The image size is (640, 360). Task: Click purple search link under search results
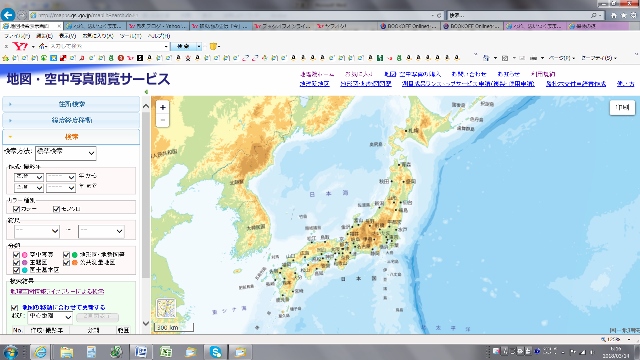coord(57,291)
